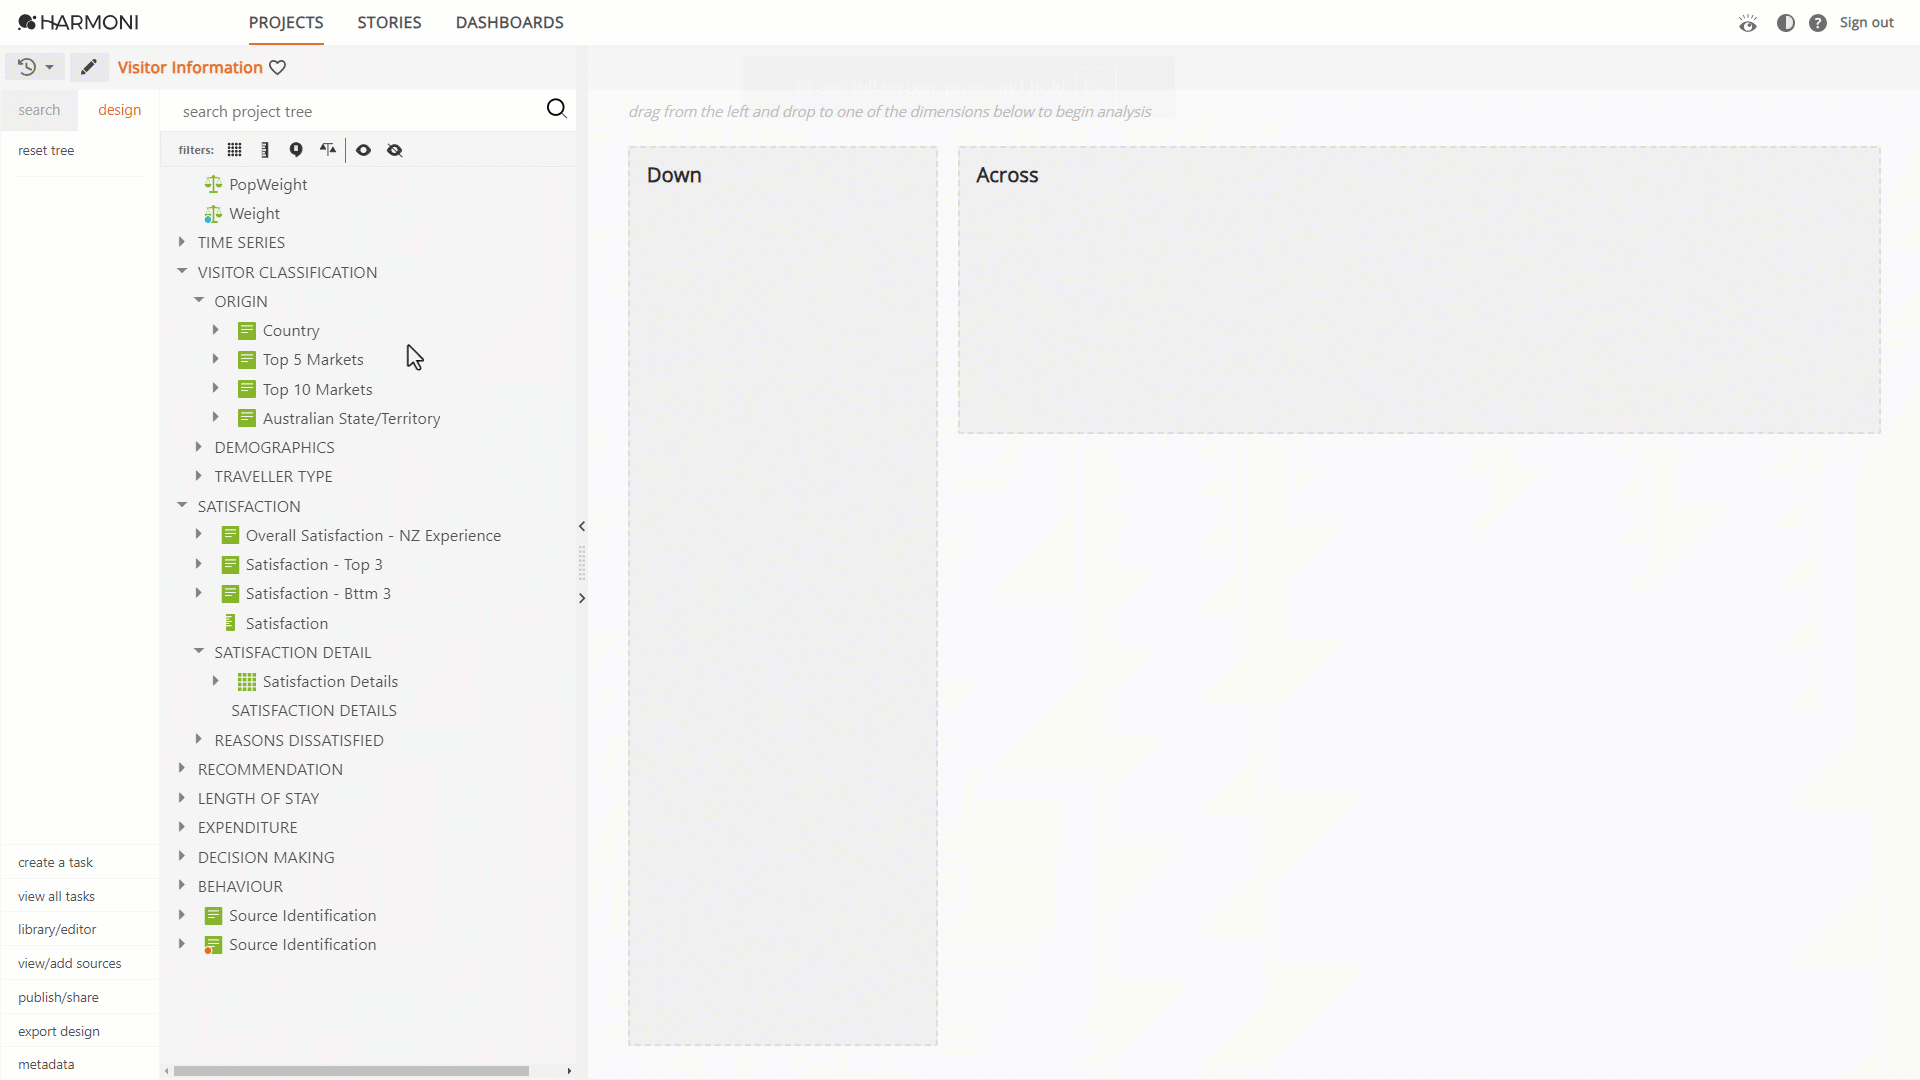Open view/add sources
Screen dimensions: 1920x1080
click(69, 964)
